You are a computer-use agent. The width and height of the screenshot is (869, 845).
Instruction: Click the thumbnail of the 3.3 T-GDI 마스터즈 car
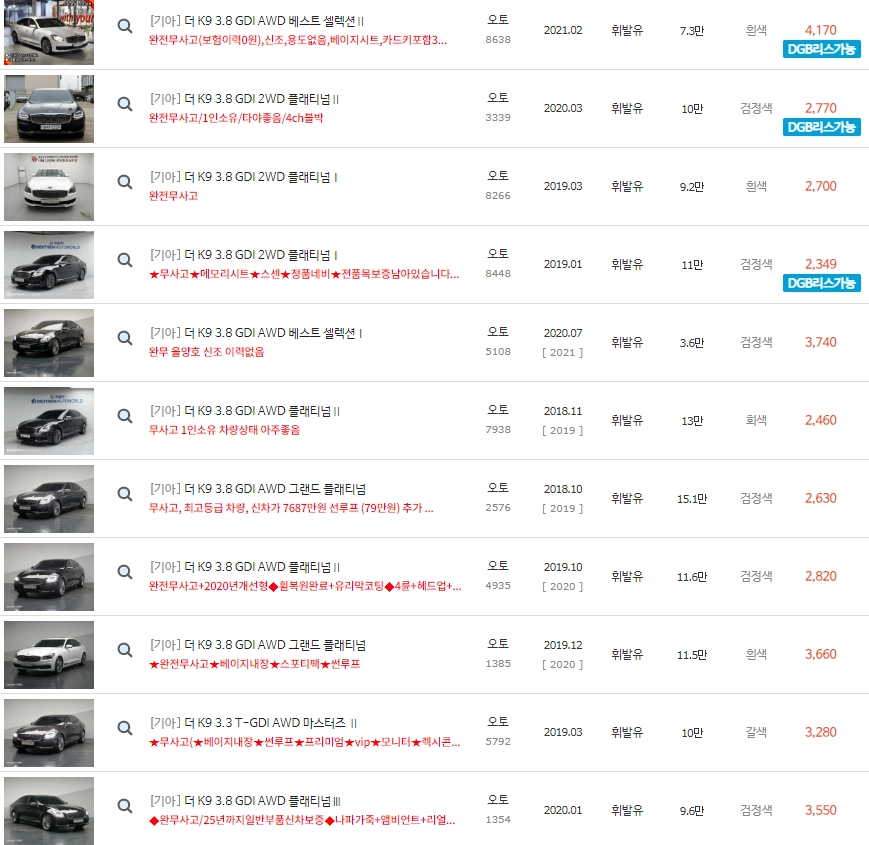48,731
